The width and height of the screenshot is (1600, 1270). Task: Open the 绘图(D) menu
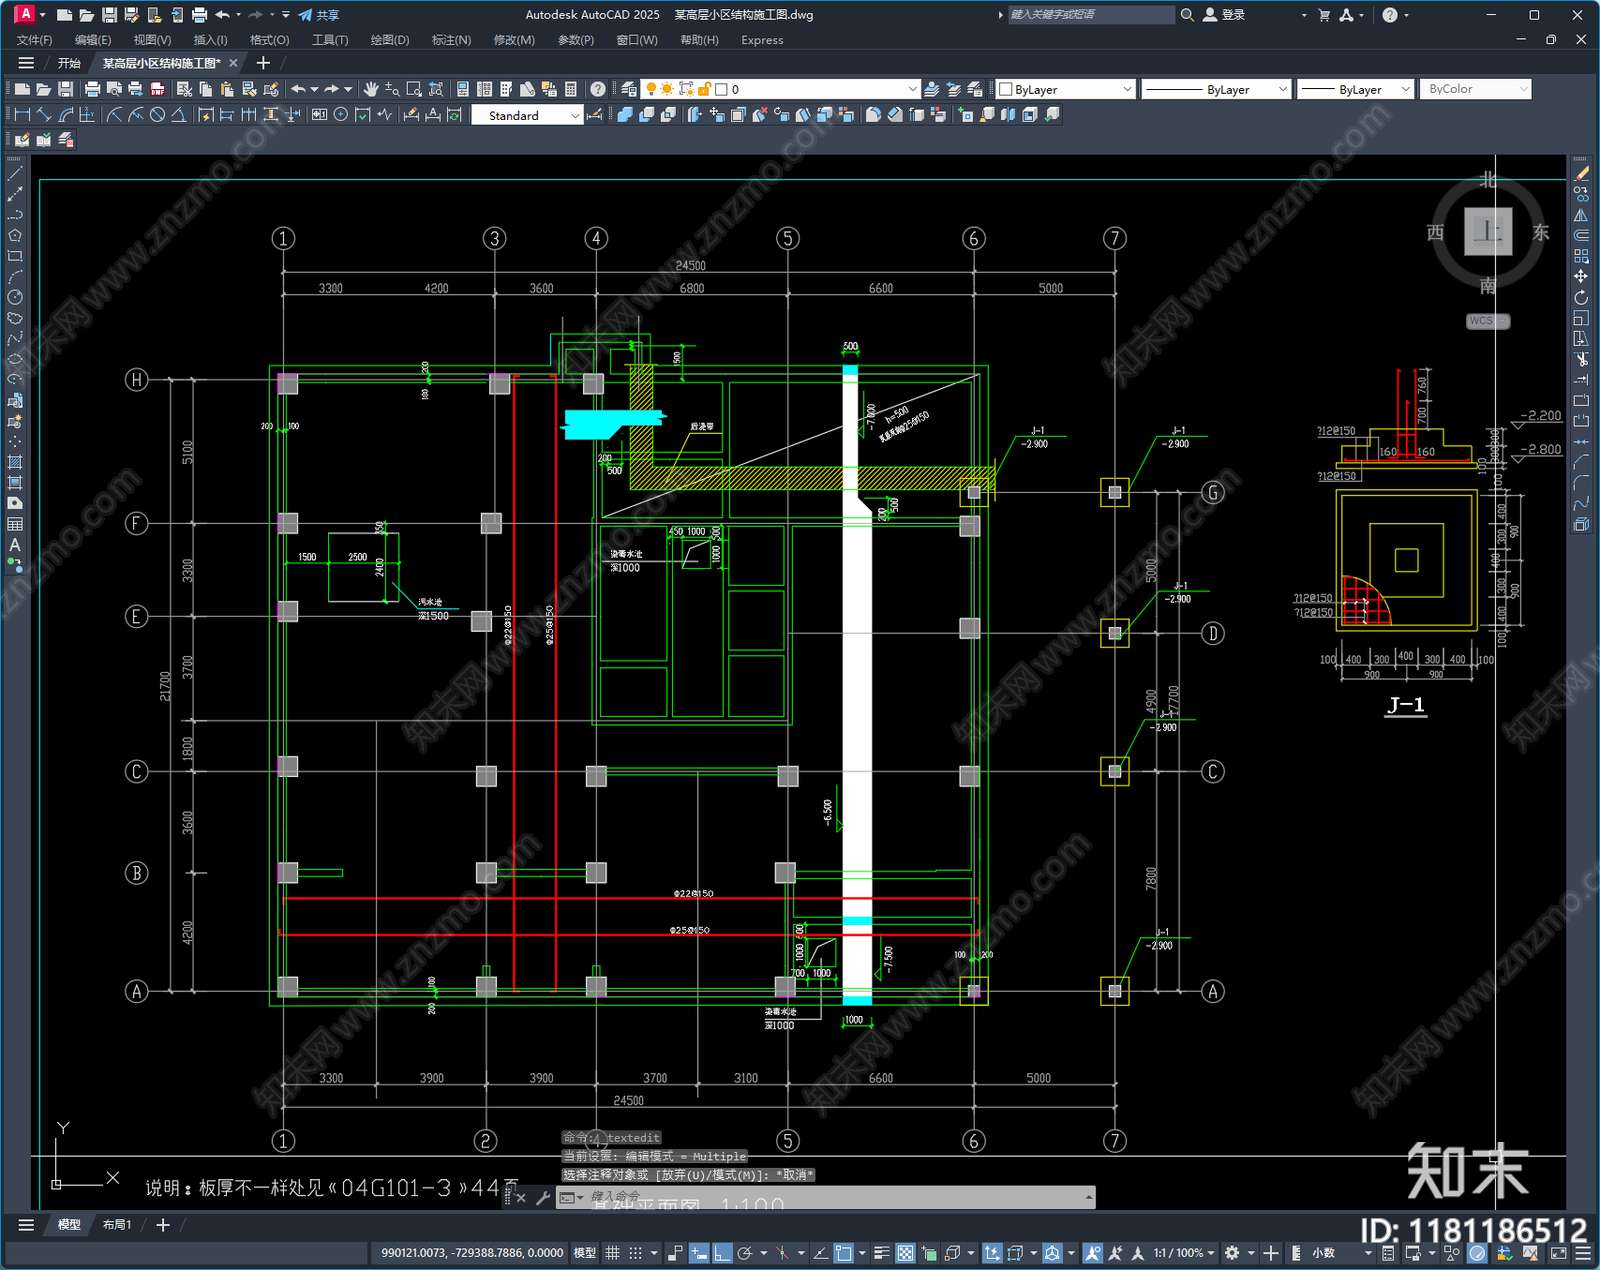389,40
